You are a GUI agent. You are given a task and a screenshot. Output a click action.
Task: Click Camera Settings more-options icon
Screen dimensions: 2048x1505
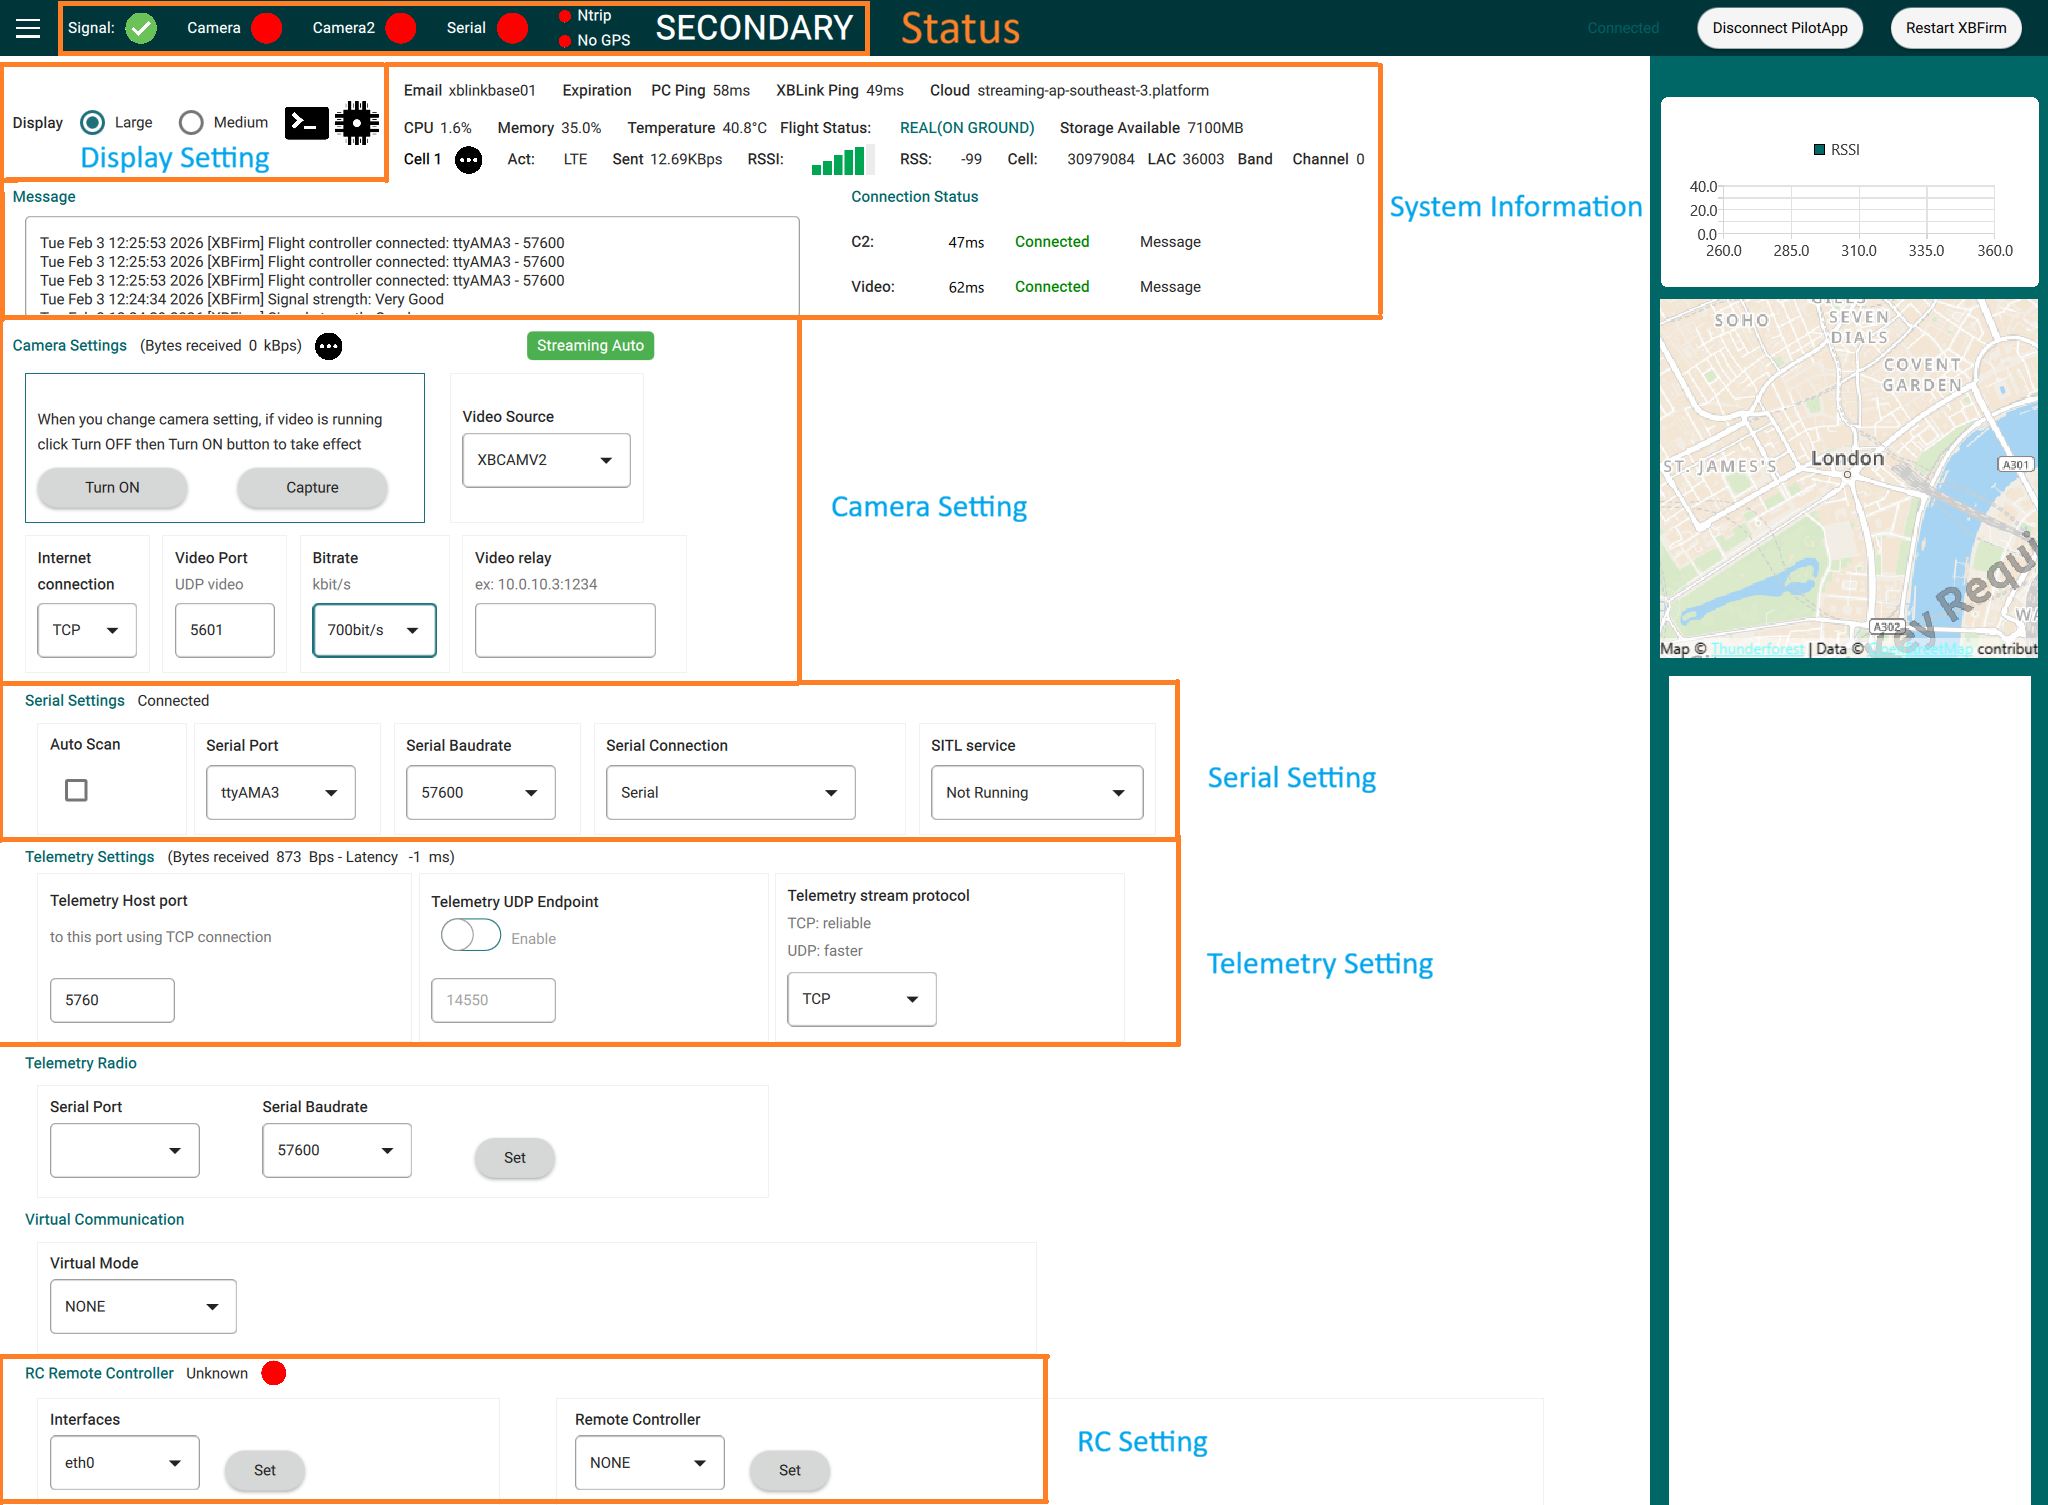pyautogui.click(x=328, y=346)
